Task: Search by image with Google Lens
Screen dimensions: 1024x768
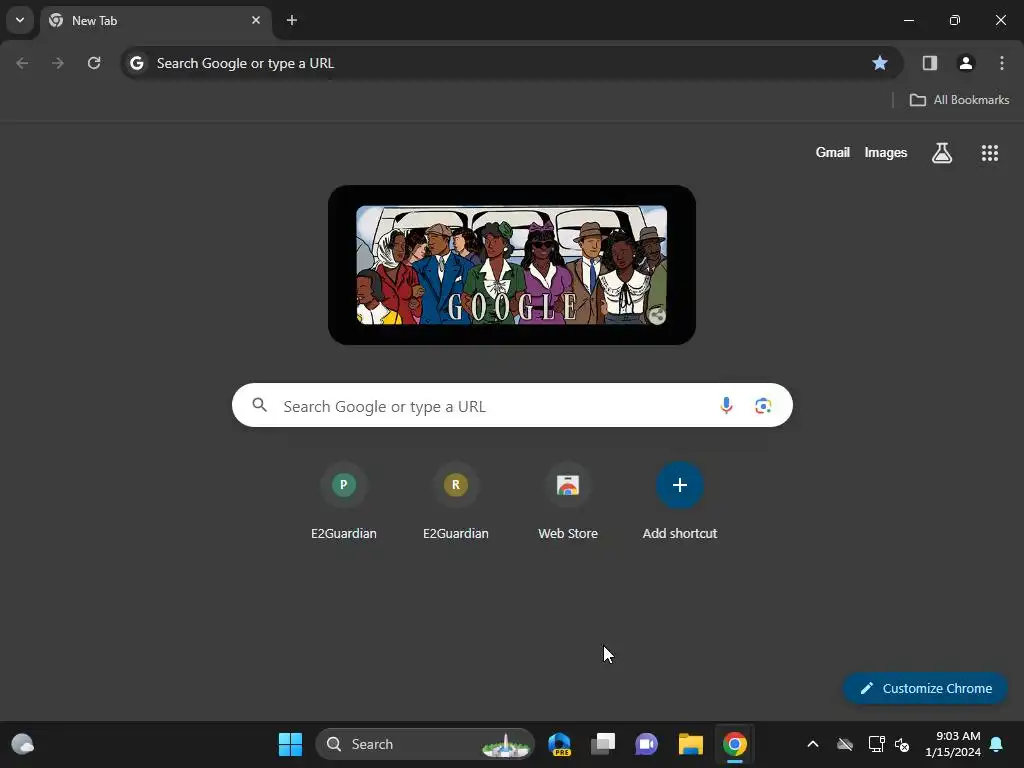Action: click(x=763, y=406)
